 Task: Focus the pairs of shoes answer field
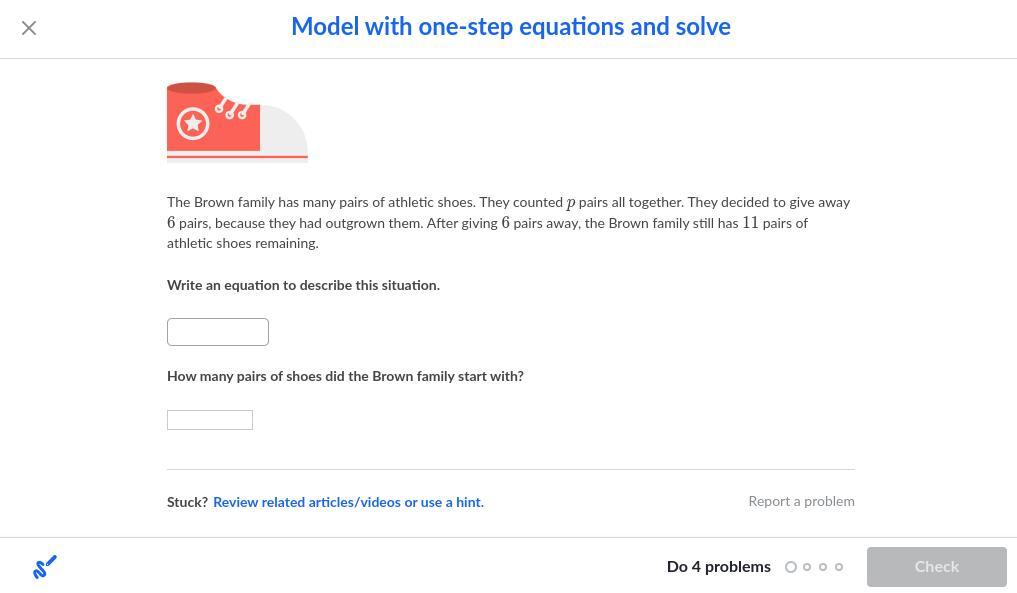pyautogui.click(x=210, y=420)
